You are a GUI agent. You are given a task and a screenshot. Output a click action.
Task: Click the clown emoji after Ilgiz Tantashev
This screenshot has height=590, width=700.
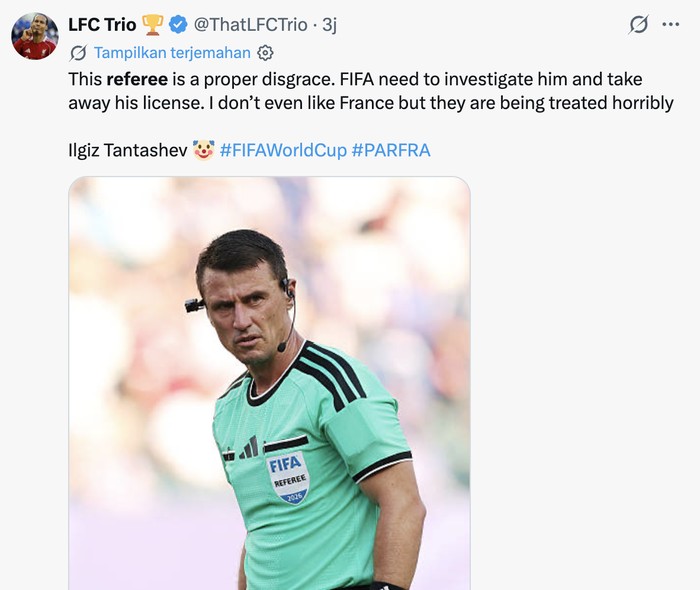pyautogui.click(x=204, y=150)
